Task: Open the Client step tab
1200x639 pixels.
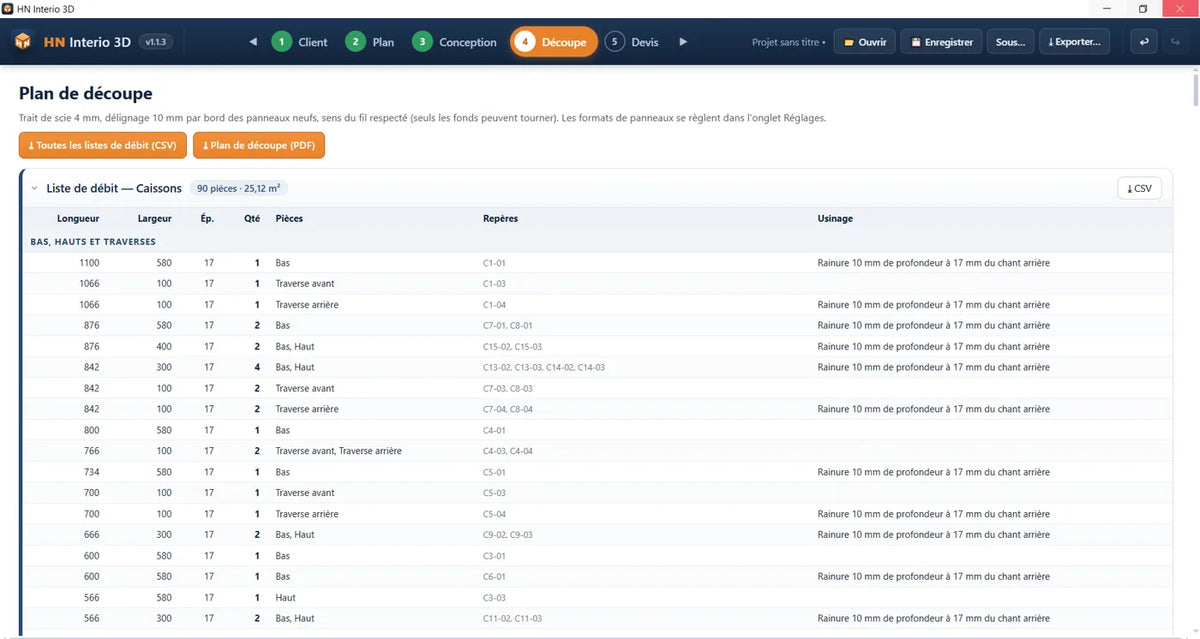Action: tap(300, 42)
